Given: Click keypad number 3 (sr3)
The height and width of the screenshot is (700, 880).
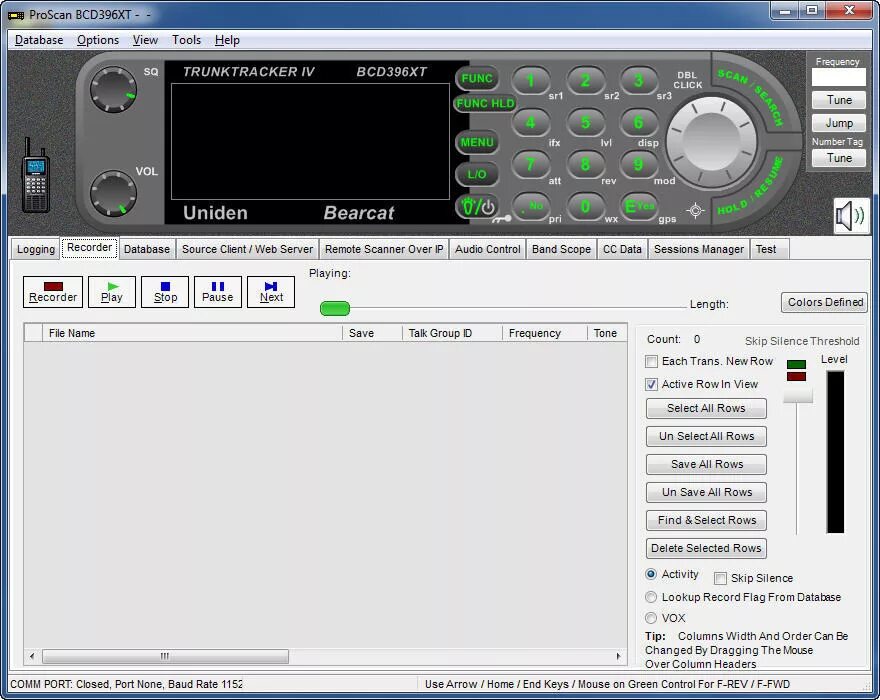Looking at the screenshot, I should (638, 81).
